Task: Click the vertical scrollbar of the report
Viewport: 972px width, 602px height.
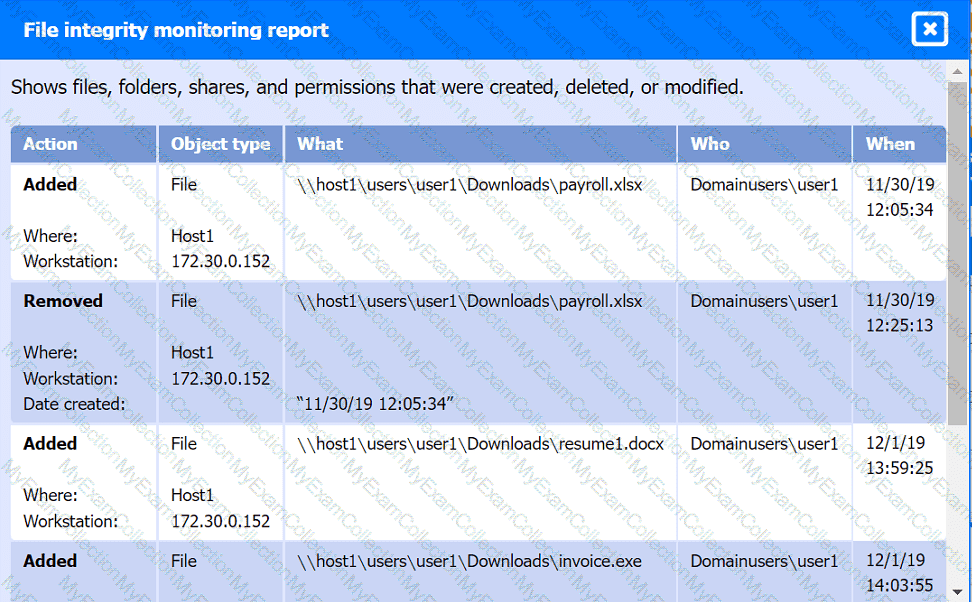Action: (960, 300)
